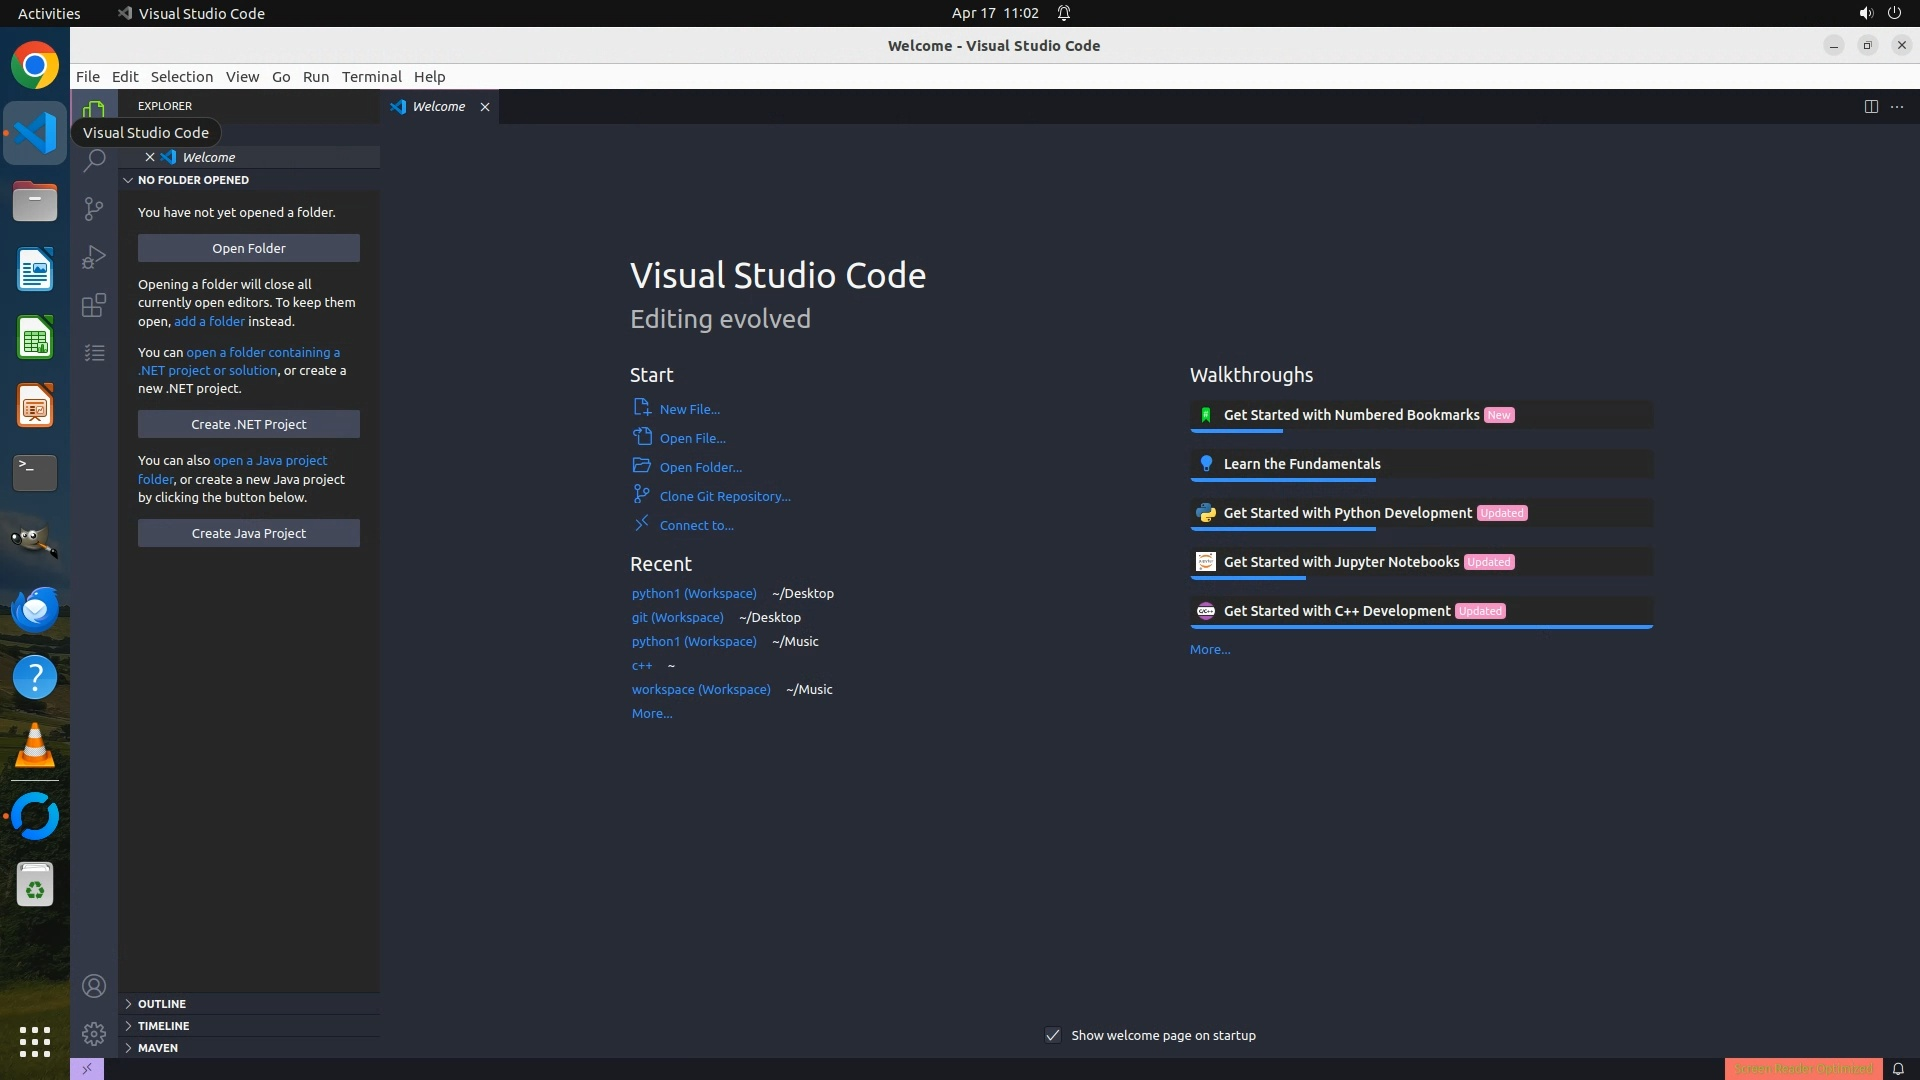
Task: Expand the Outline section
Action: click(x=161, y=1004)
